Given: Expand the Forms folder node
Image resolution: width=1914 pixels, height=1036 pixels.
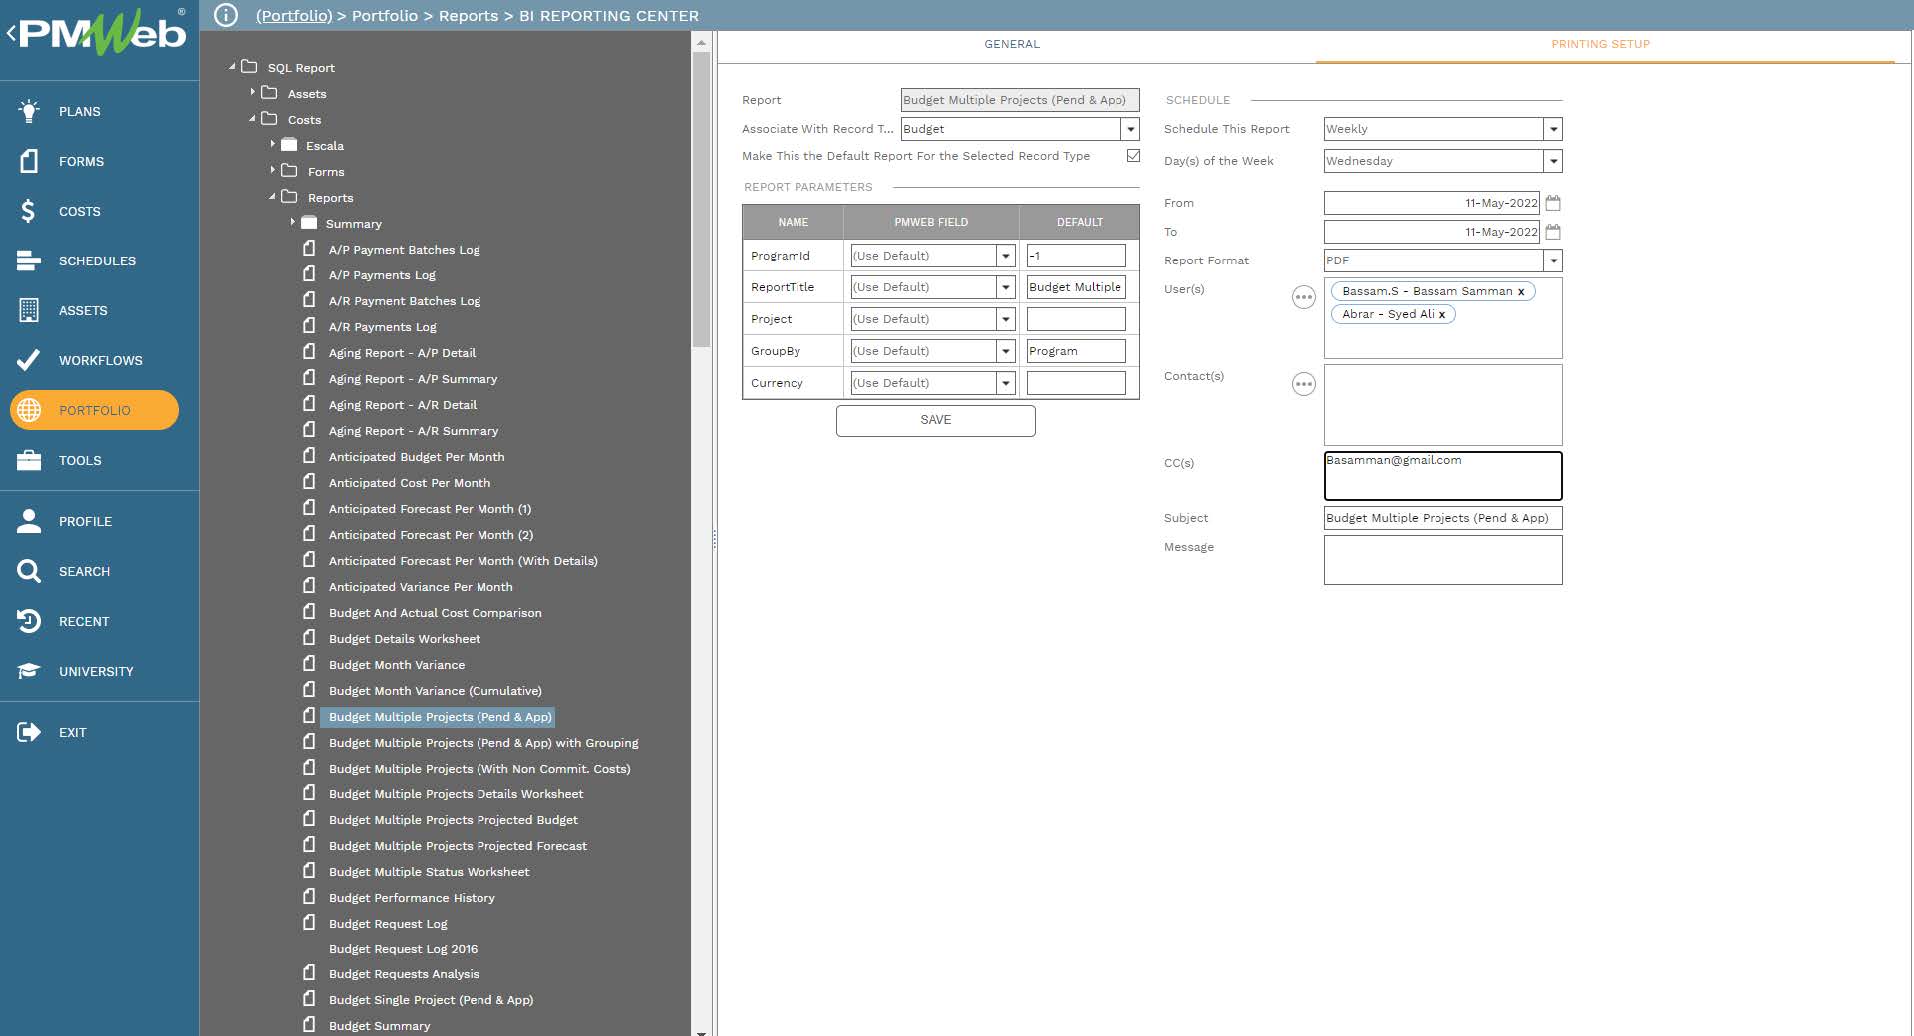Looking at the screenshot, I should 272,170.
